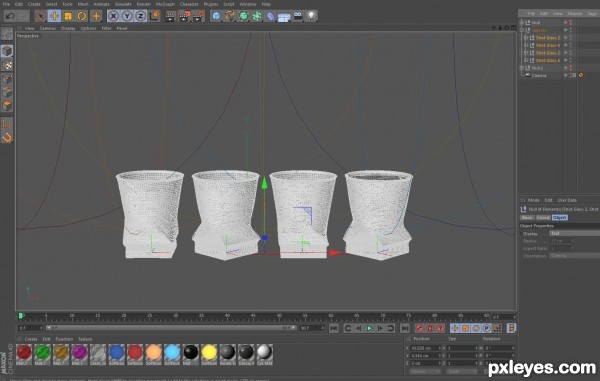Select the Live Selection arrow tool
This screenshot has width=600, height=381.
click(x=40, y=16)
